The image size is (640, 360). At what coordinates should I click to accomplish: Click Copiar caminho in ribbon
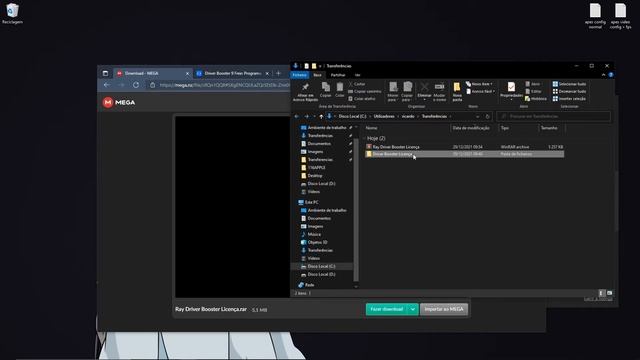[364, 91]
